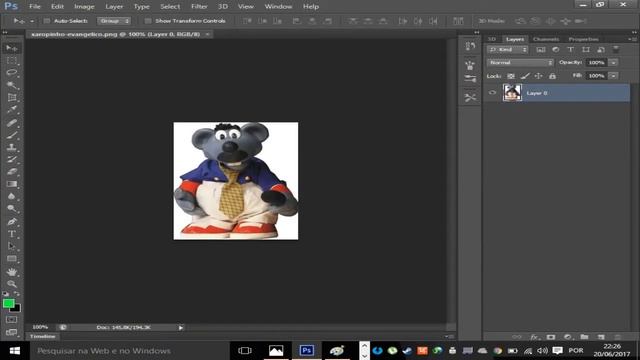
Task: Change the screen mode
Action: coord(12,332)
